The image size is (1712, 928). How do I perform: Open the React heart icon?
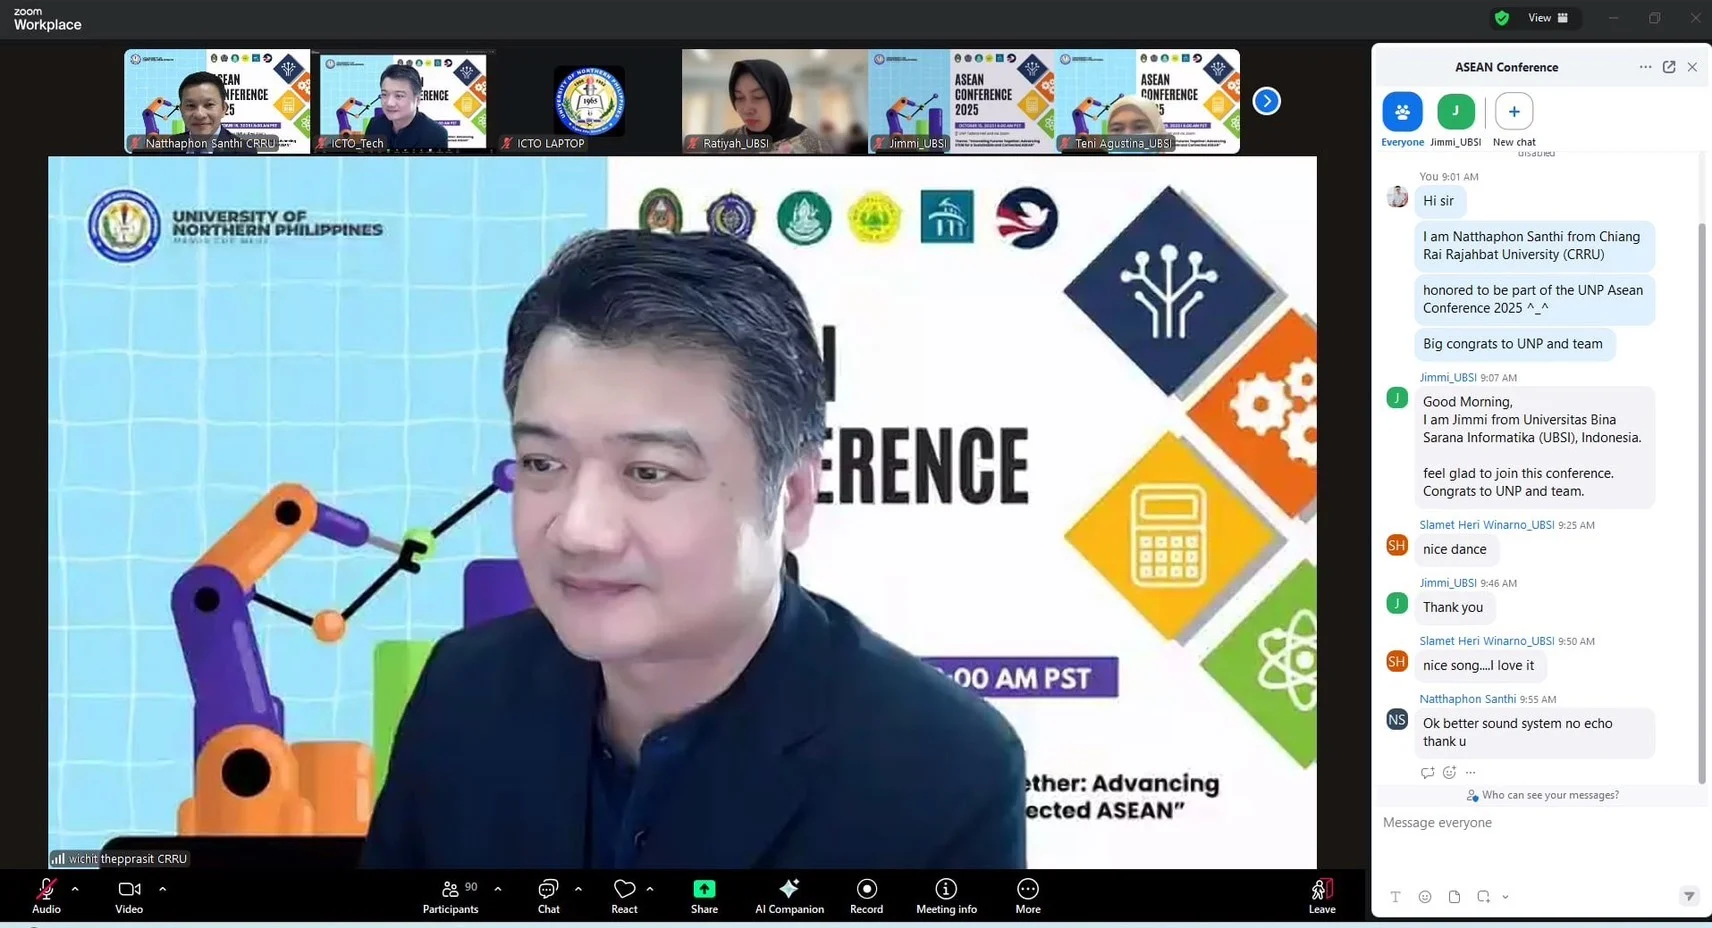[x=624, y=889]
